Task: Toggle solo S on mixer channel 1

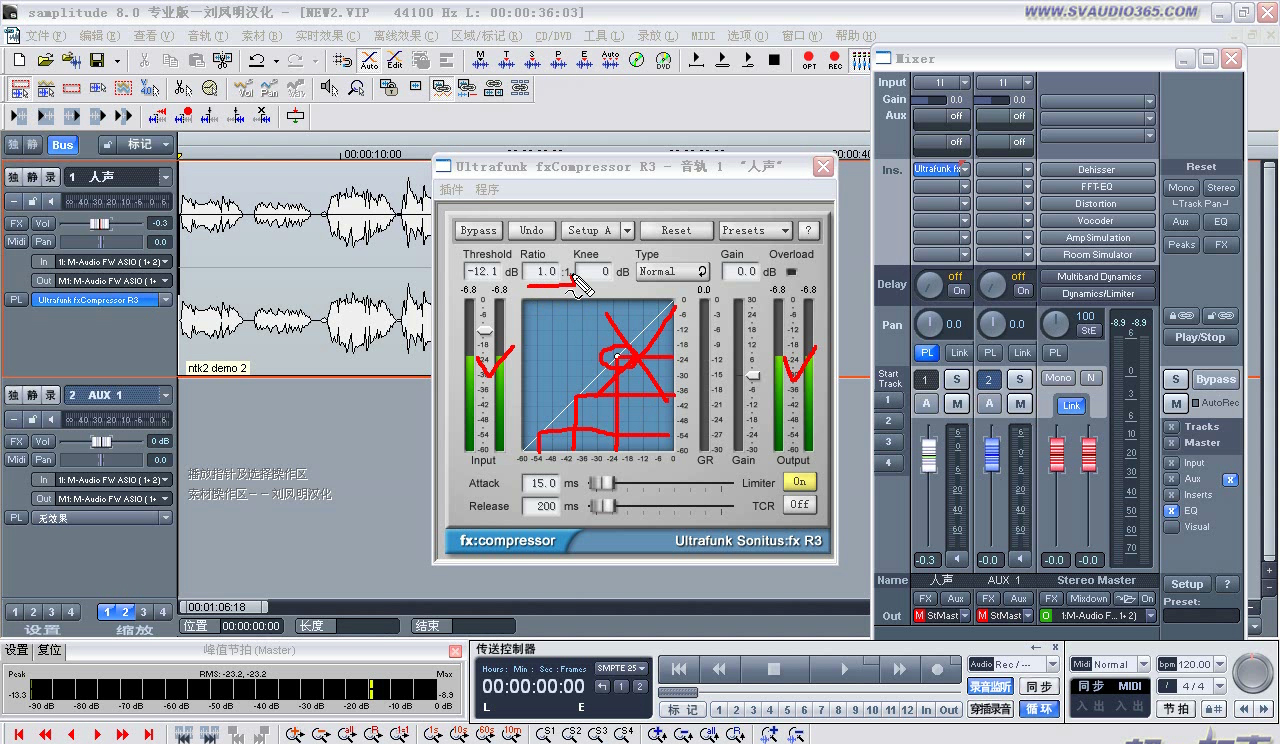Action: pos(956,380)
